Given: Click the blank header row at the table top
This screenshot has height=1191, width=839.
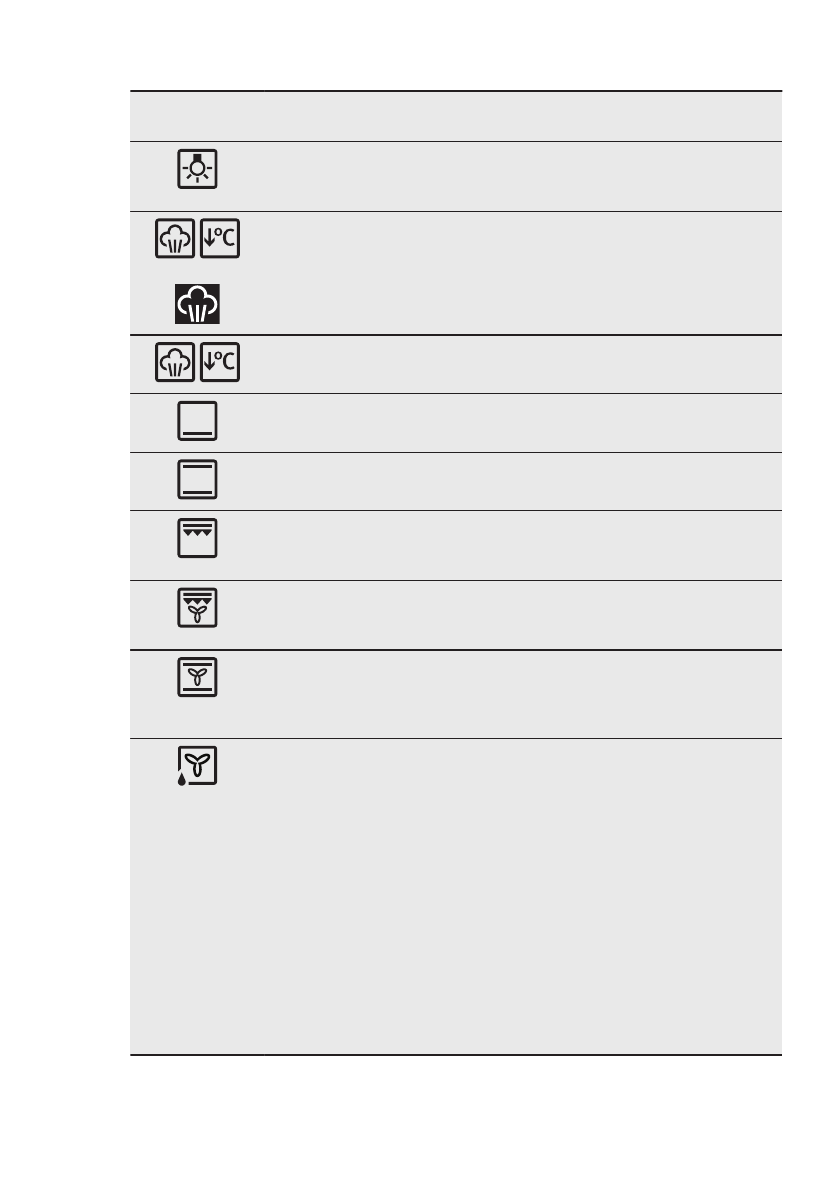Looking at the screenshot, I should pyautogui.click(x=455, y=116).
